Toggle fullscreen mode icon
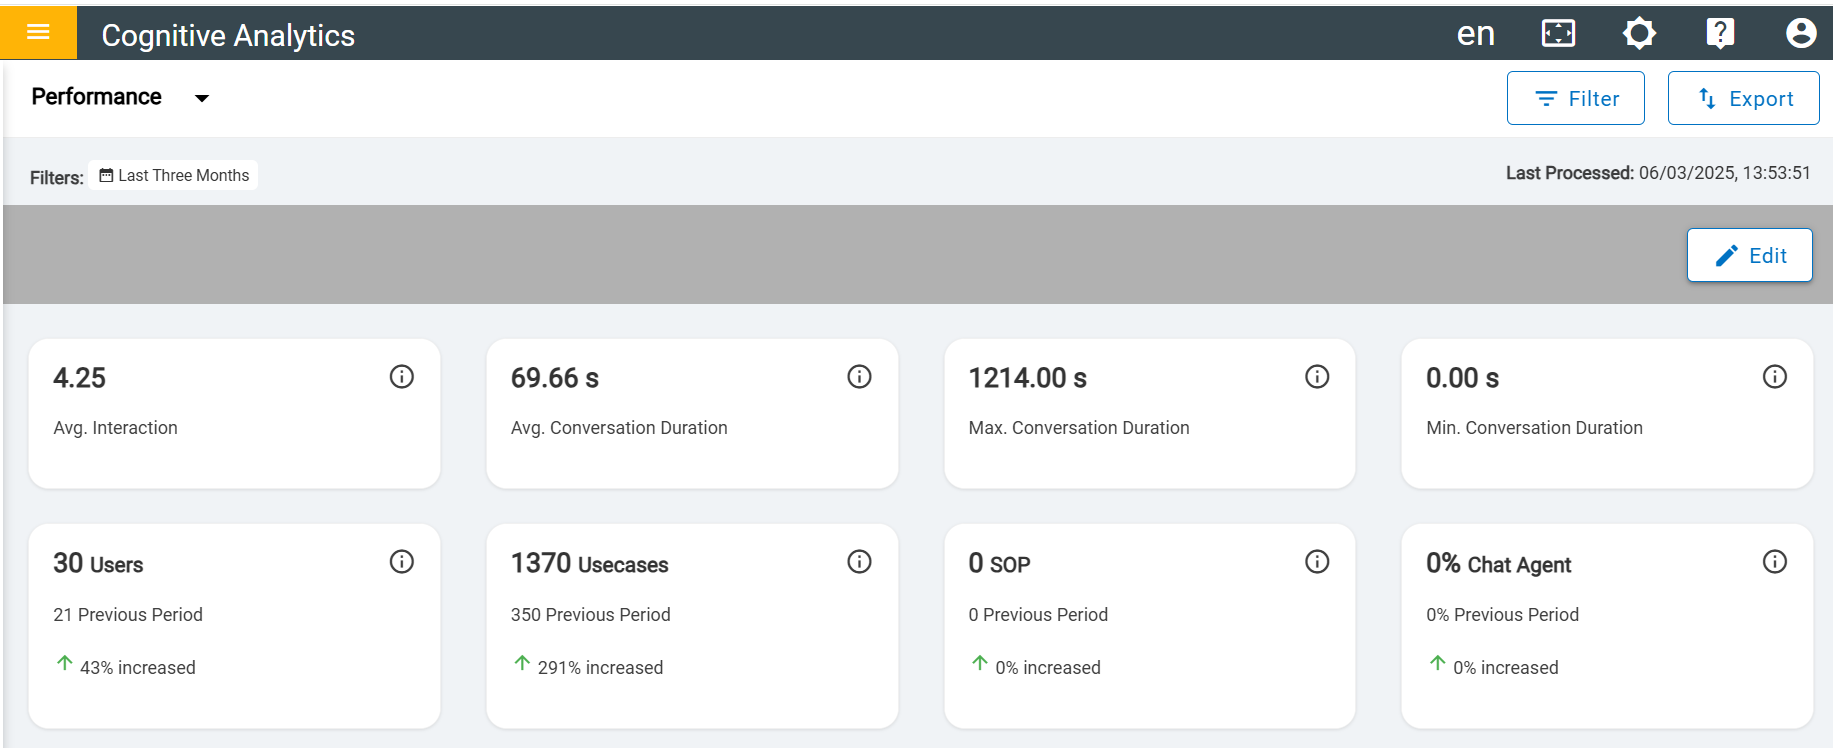This screenshot has height=748, width=1833. (1558, 33)
